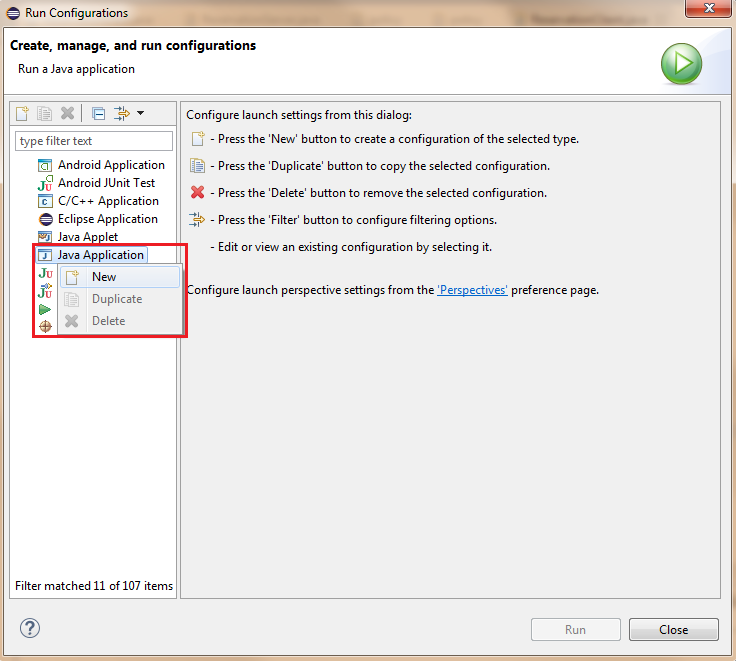This screenshot has height=661, width=736.
Task: Click the Close button
Action: coord(674,630)
